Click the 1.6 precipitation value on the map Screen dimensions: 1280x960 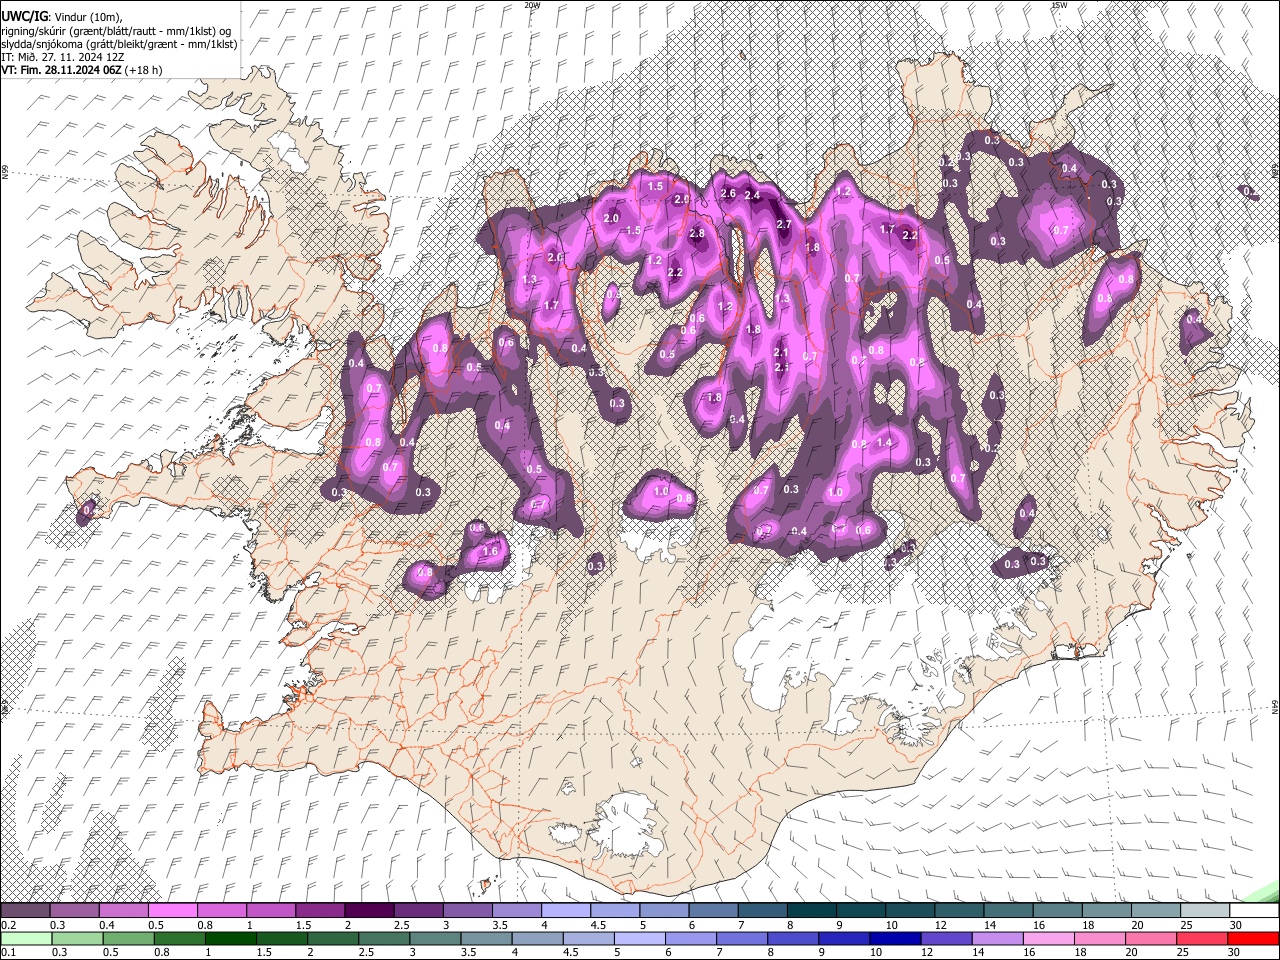point(490,551)
